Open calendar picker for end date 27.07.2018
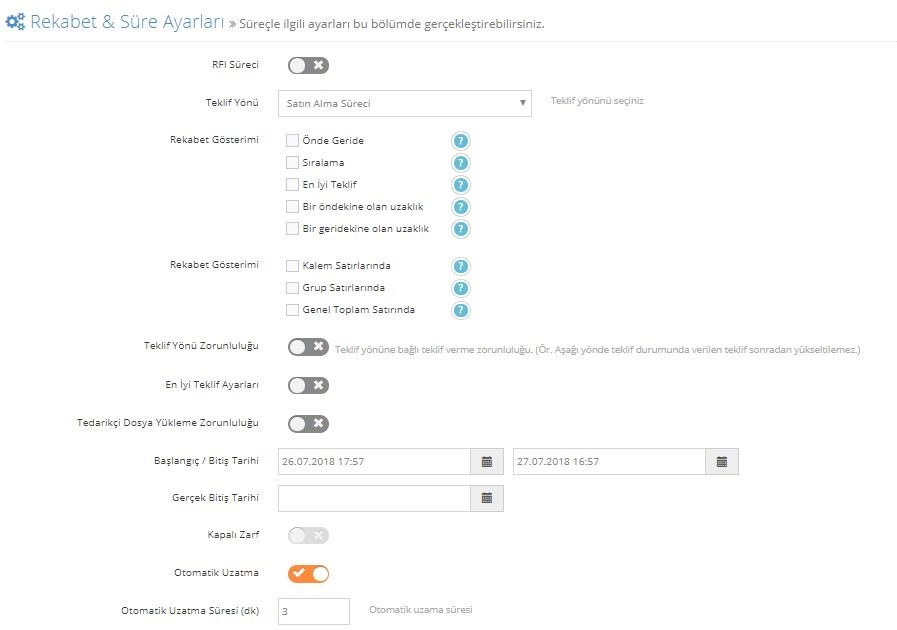Viewport: 897px width, 630px height. [x=722, y=462]
